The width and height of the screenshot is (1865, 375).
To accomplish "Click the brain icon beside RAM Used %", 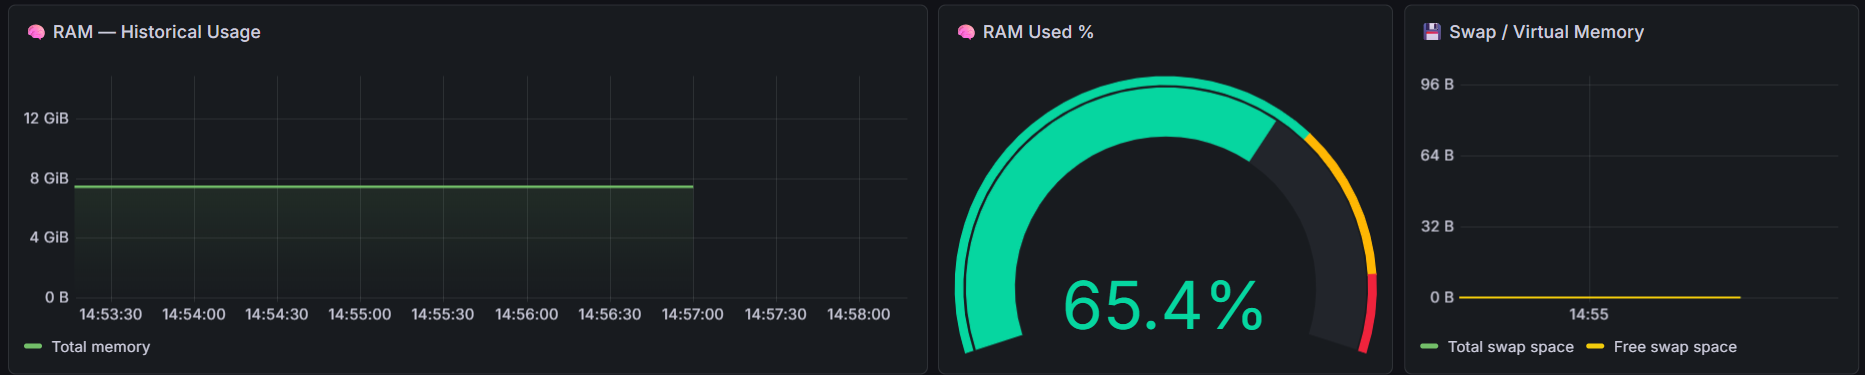I will [966, 32].
